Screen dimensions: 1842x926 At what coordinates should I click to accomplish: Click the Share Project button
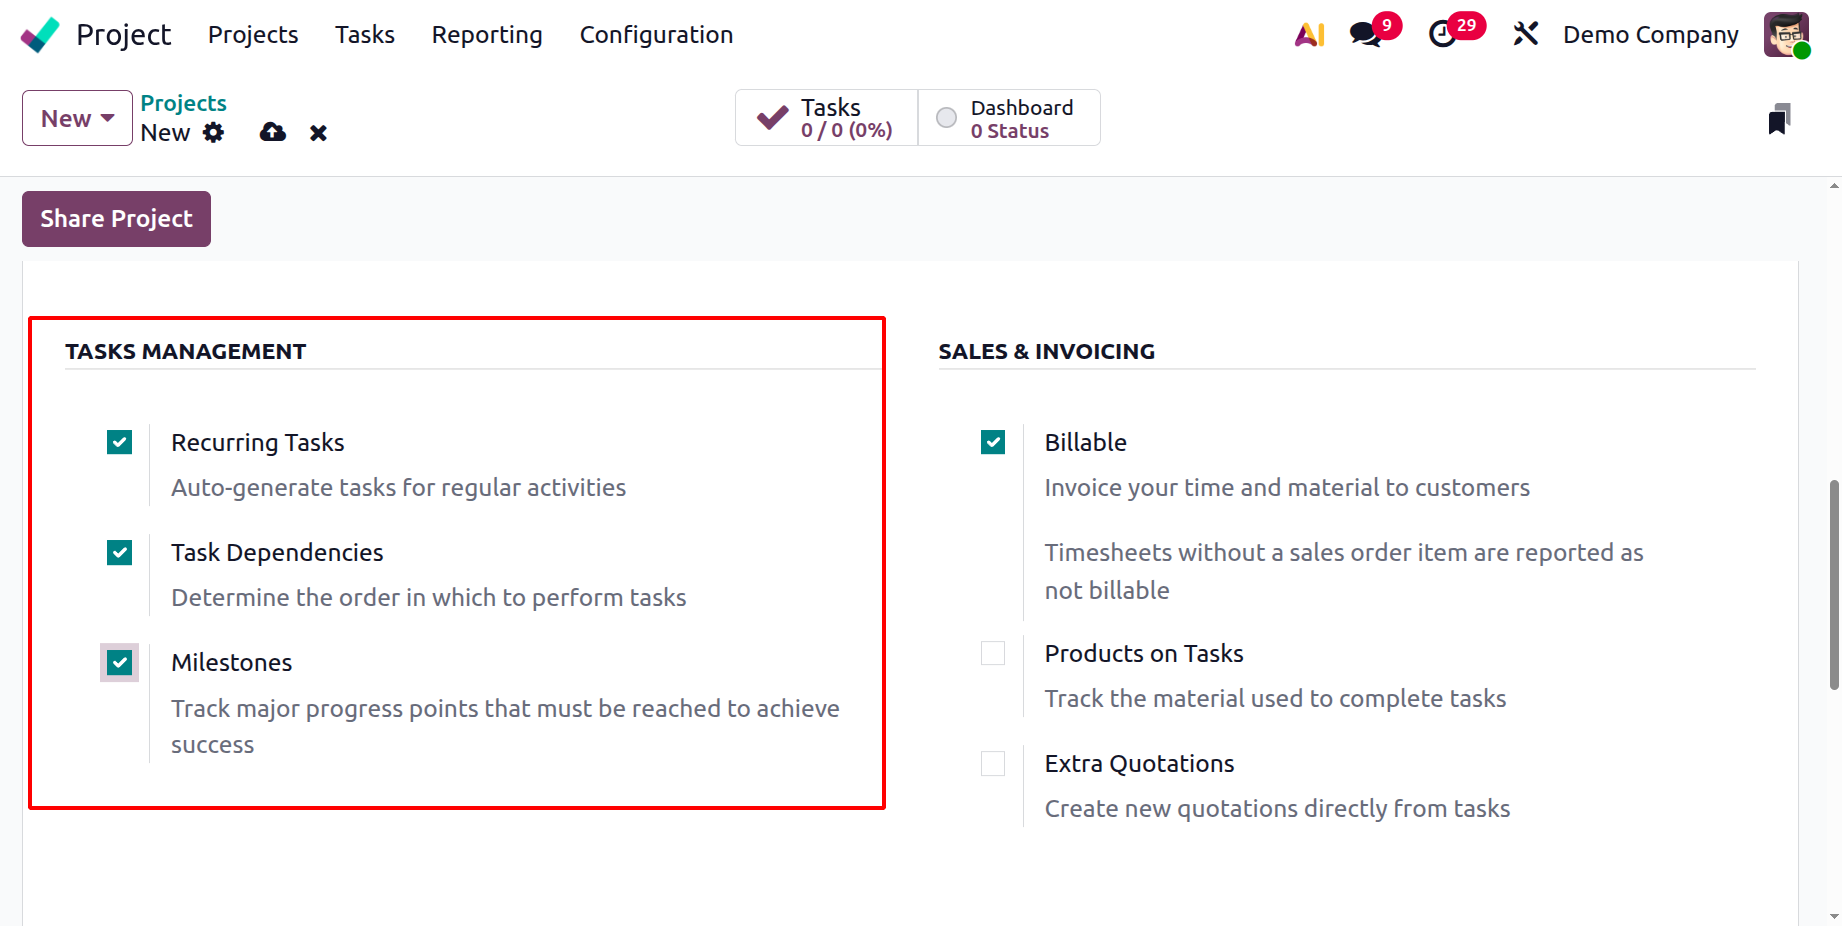116,219
